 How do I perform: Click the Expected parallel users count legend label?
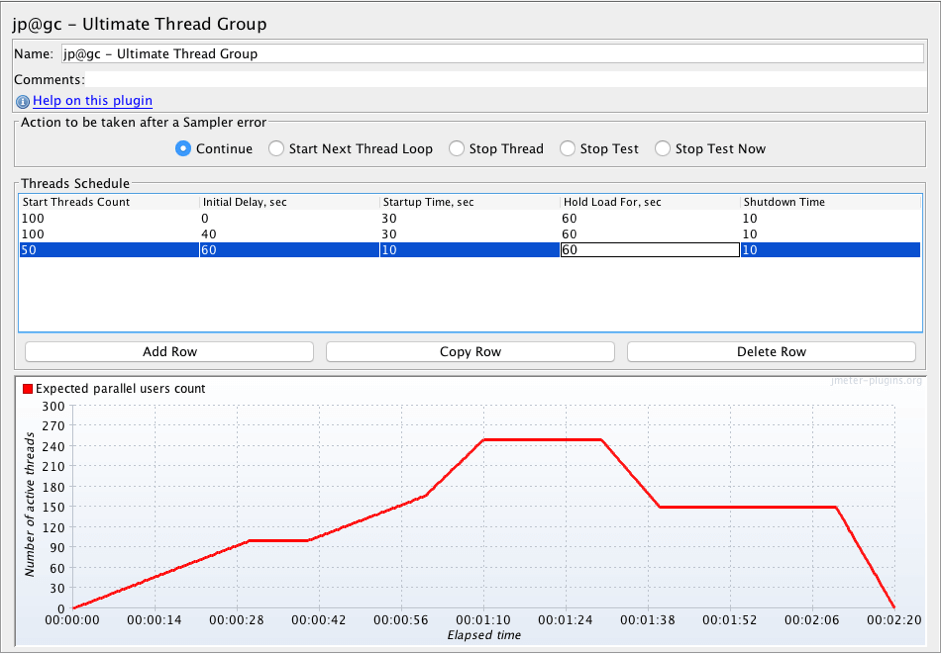pos(121,389)
